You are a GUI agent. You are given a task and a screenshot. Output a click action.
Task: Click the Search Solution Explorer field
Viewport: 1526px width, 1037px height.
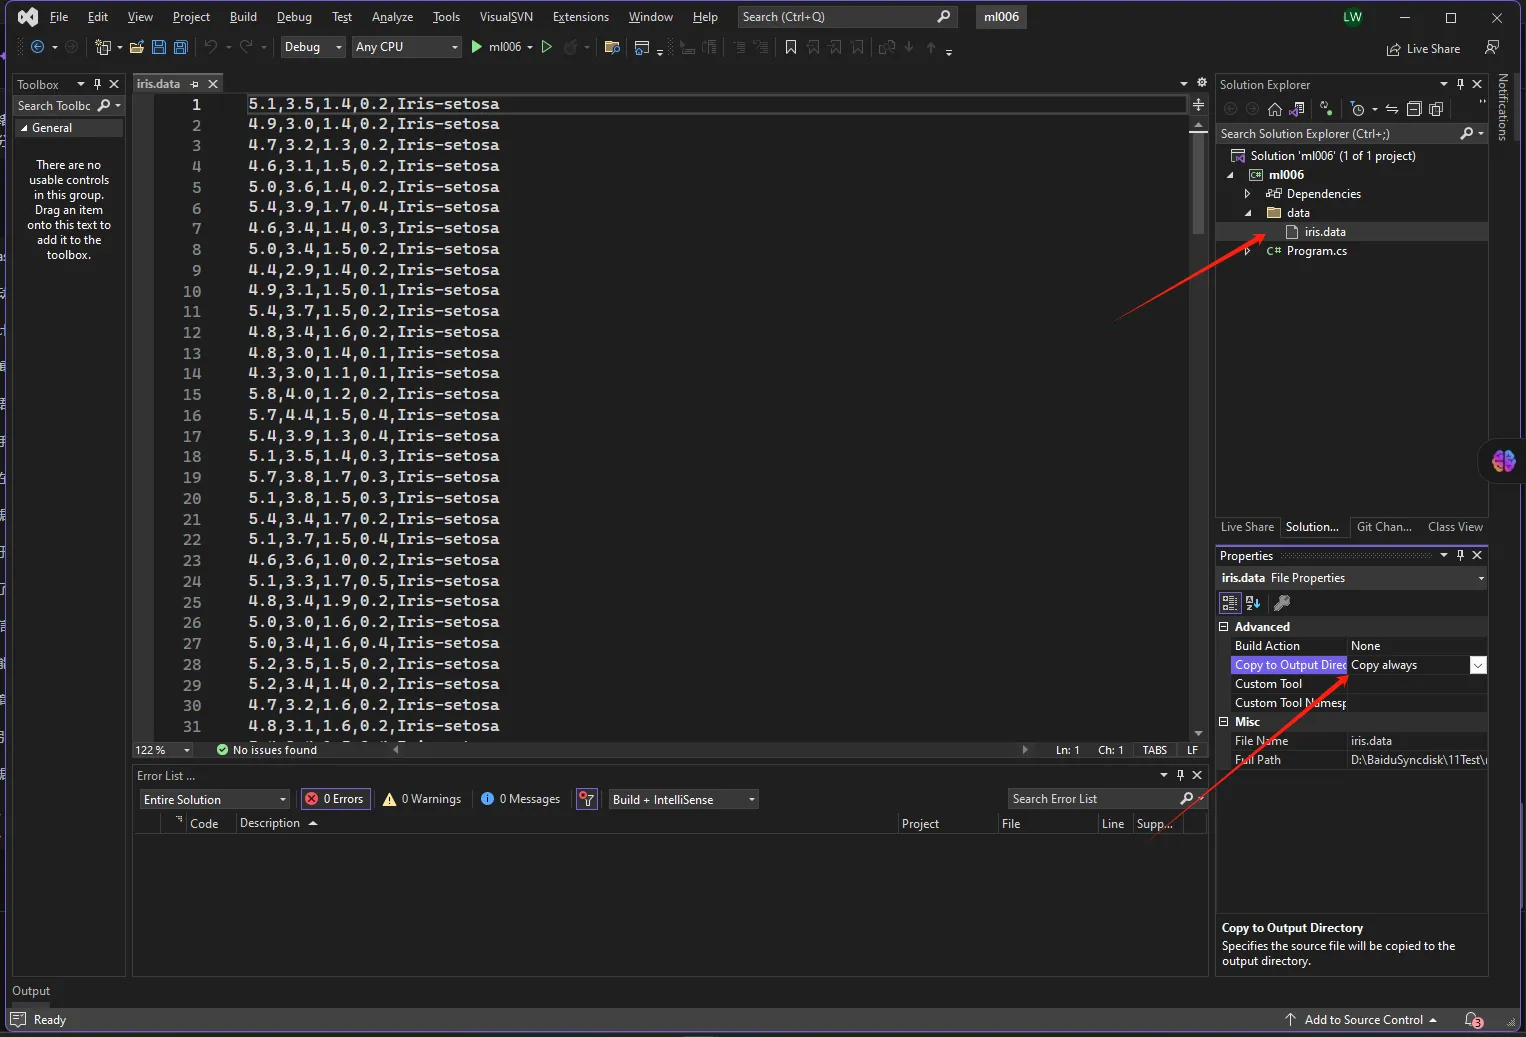[1336, 134]
